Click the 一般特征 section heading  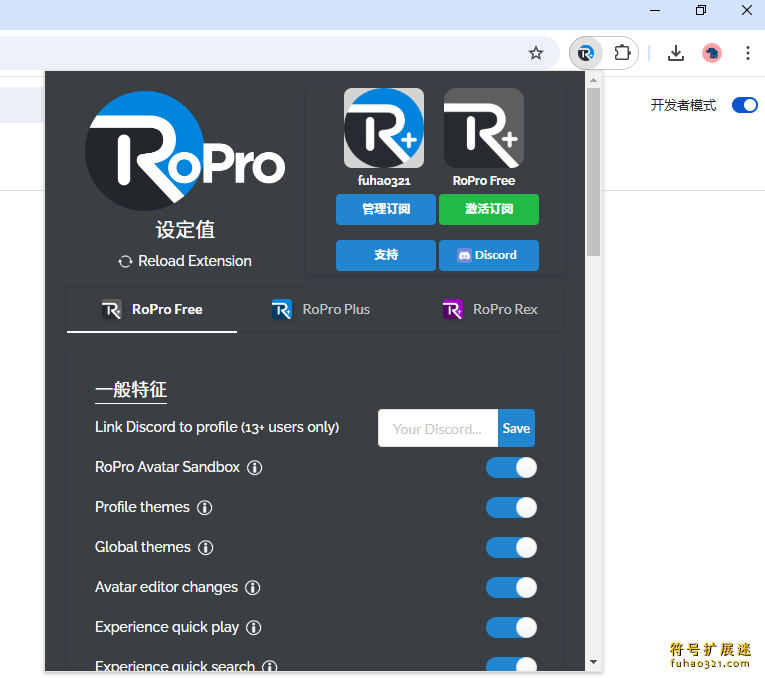[x=131, y=390]
